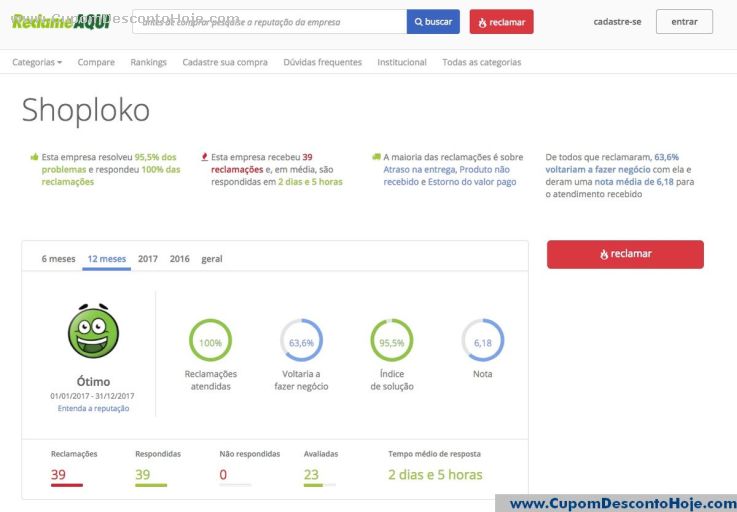737x512 pixels.
Task: Click the Ótimo reputation label
Action: 93,381
